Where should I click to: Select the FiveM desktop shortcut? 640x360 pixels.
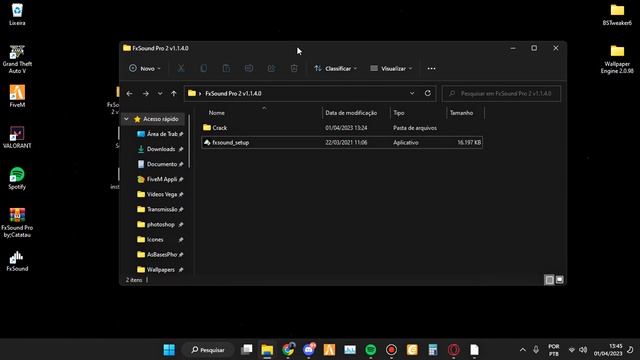pos(17,96)
